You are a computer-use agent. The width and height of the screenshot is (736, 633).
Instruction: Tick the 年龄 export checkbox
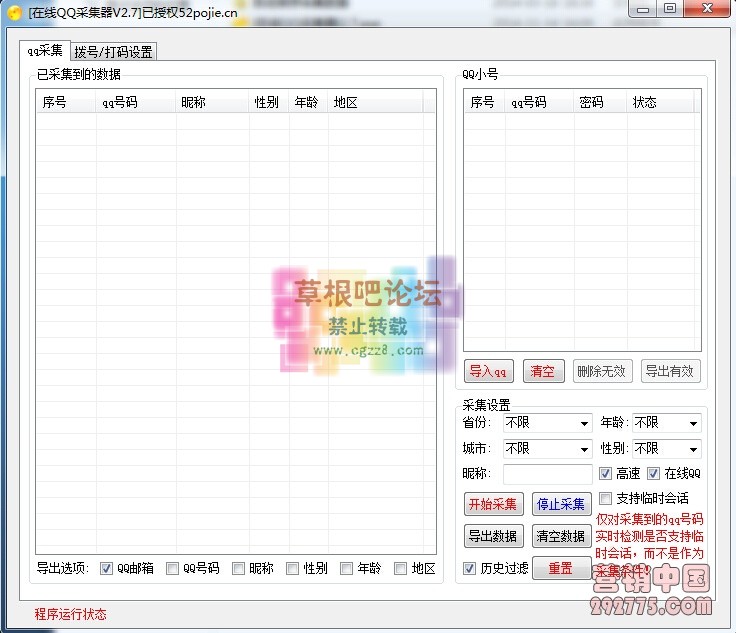346,569
